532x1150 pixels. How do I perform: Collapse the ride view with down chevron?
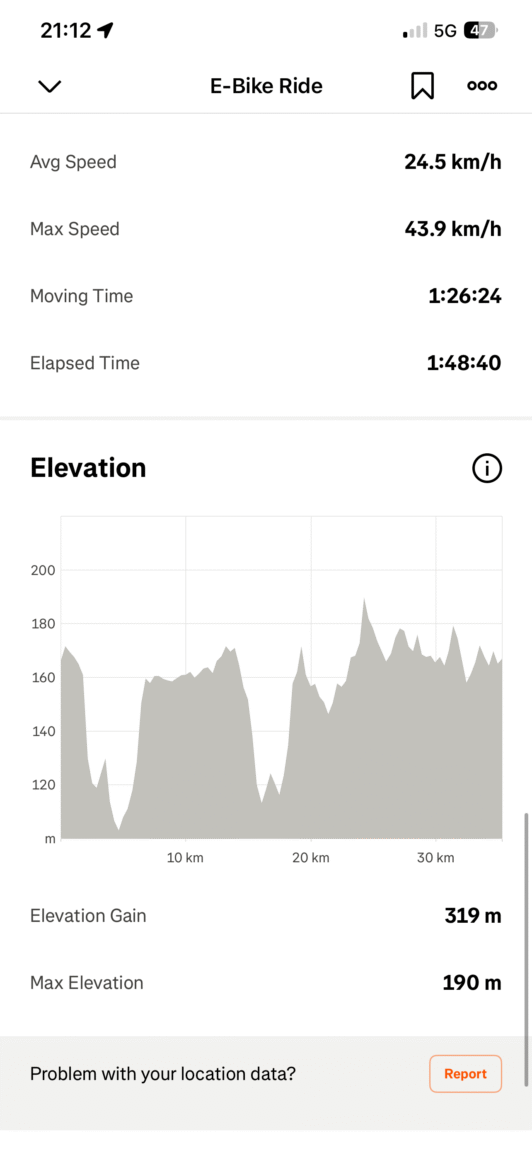(x=49, y=86)
